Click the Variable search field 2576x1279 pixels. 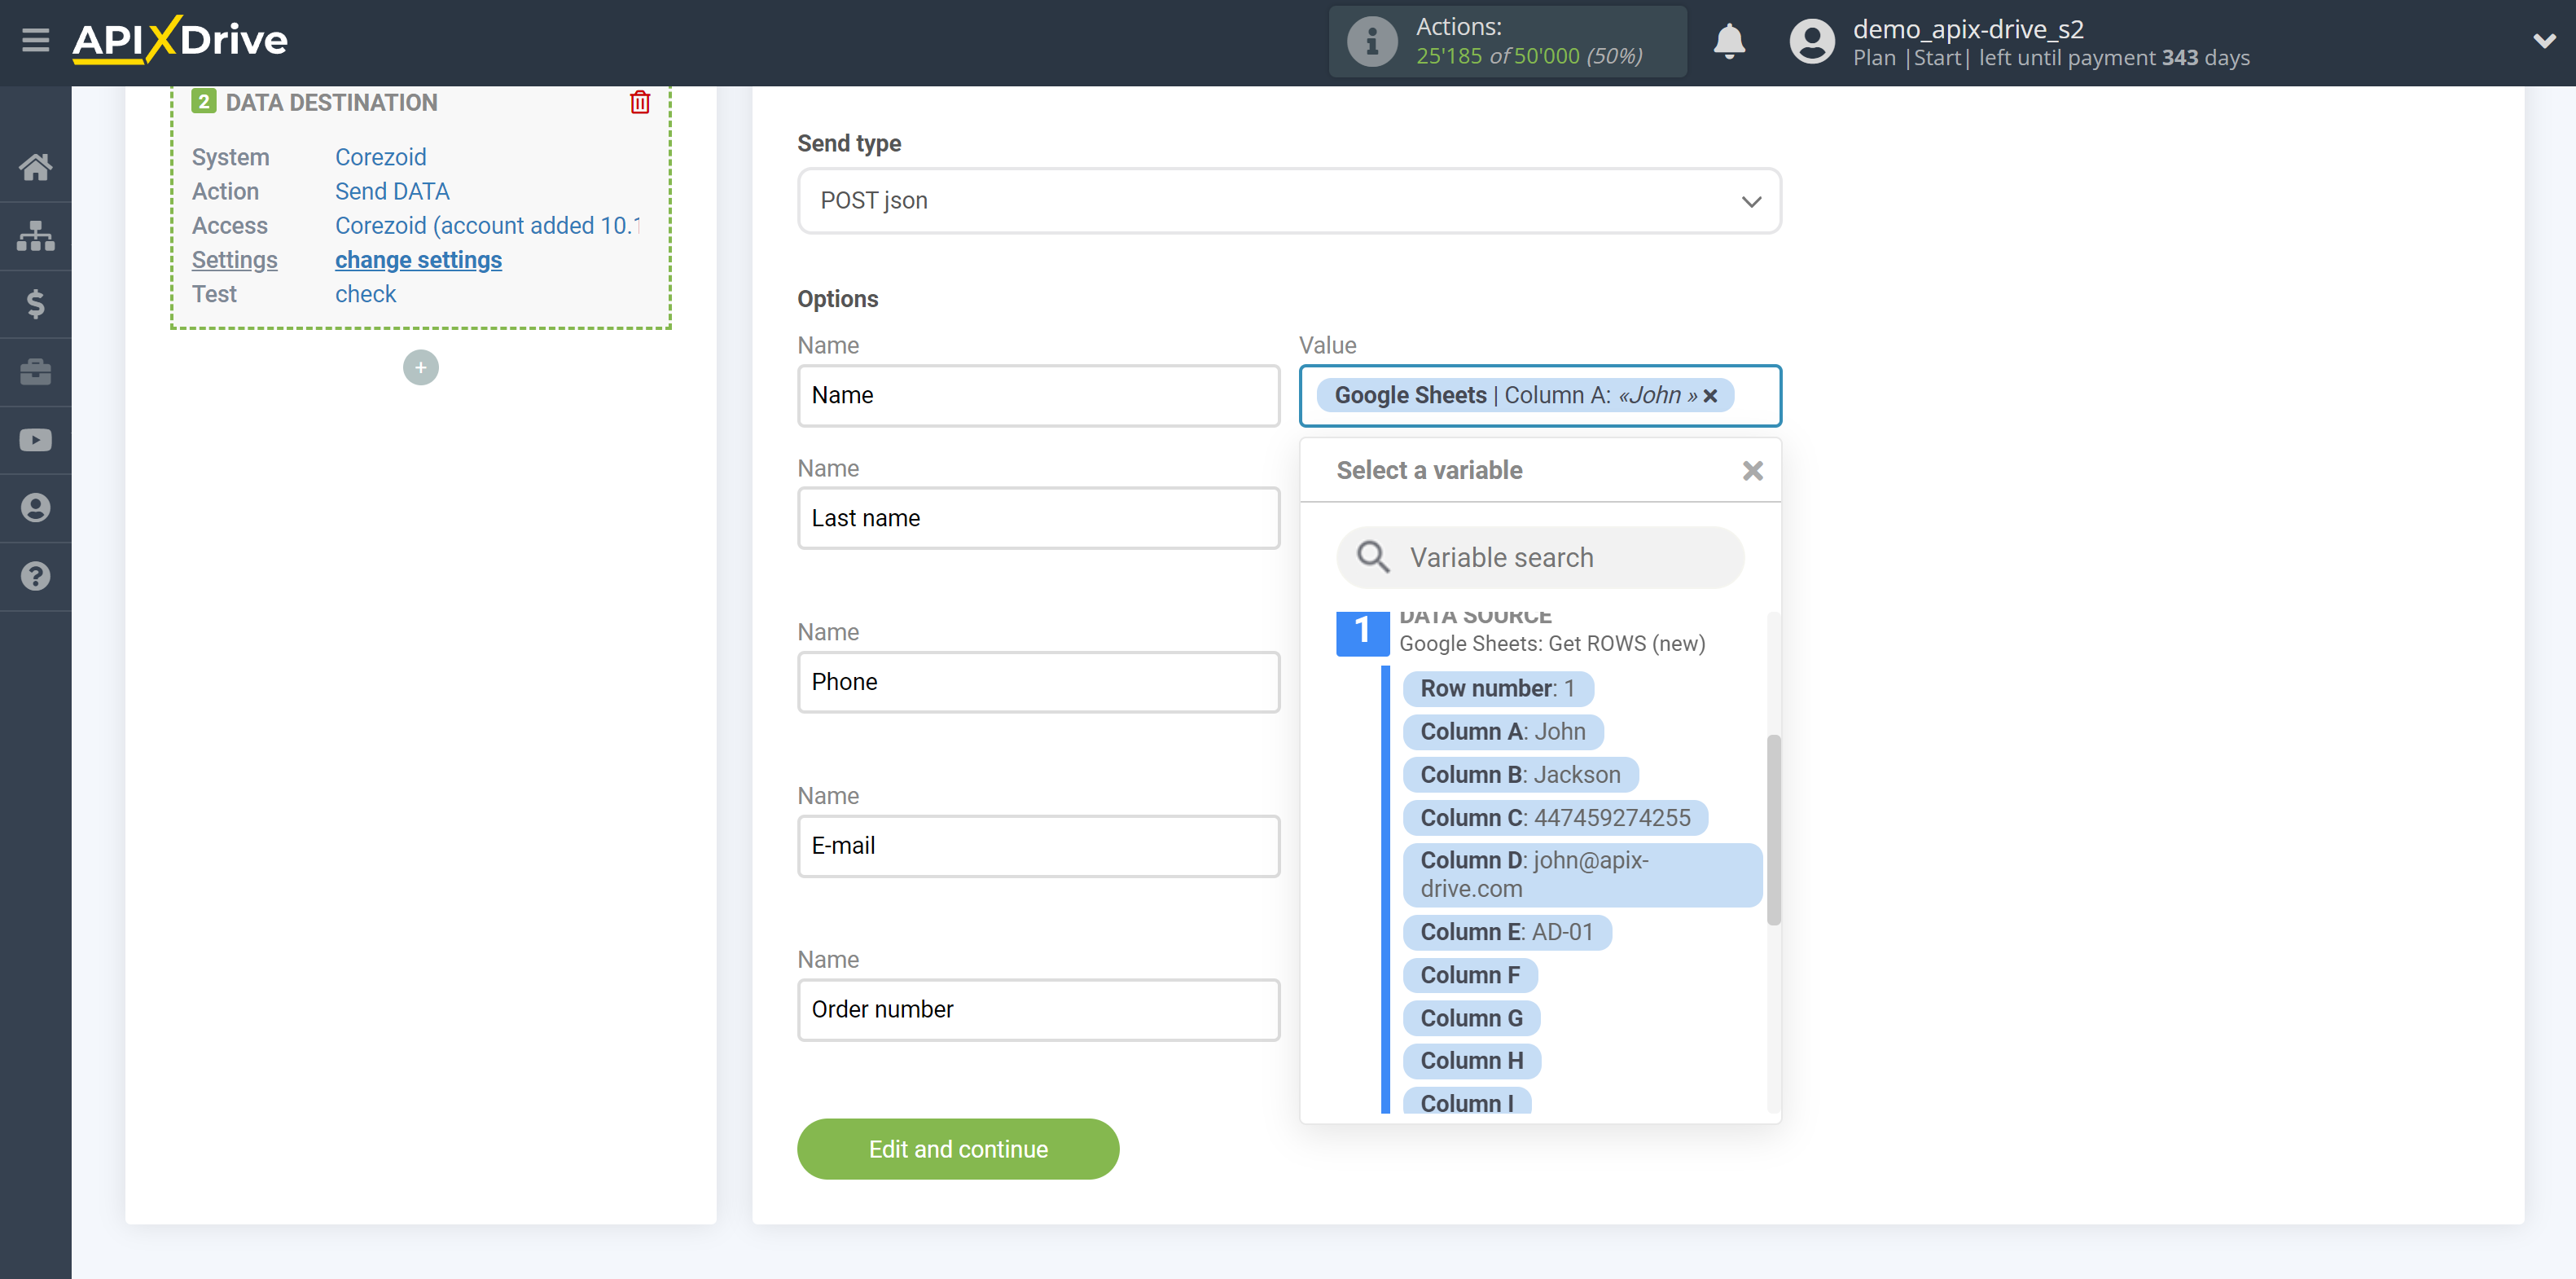tap(1540, 558)
